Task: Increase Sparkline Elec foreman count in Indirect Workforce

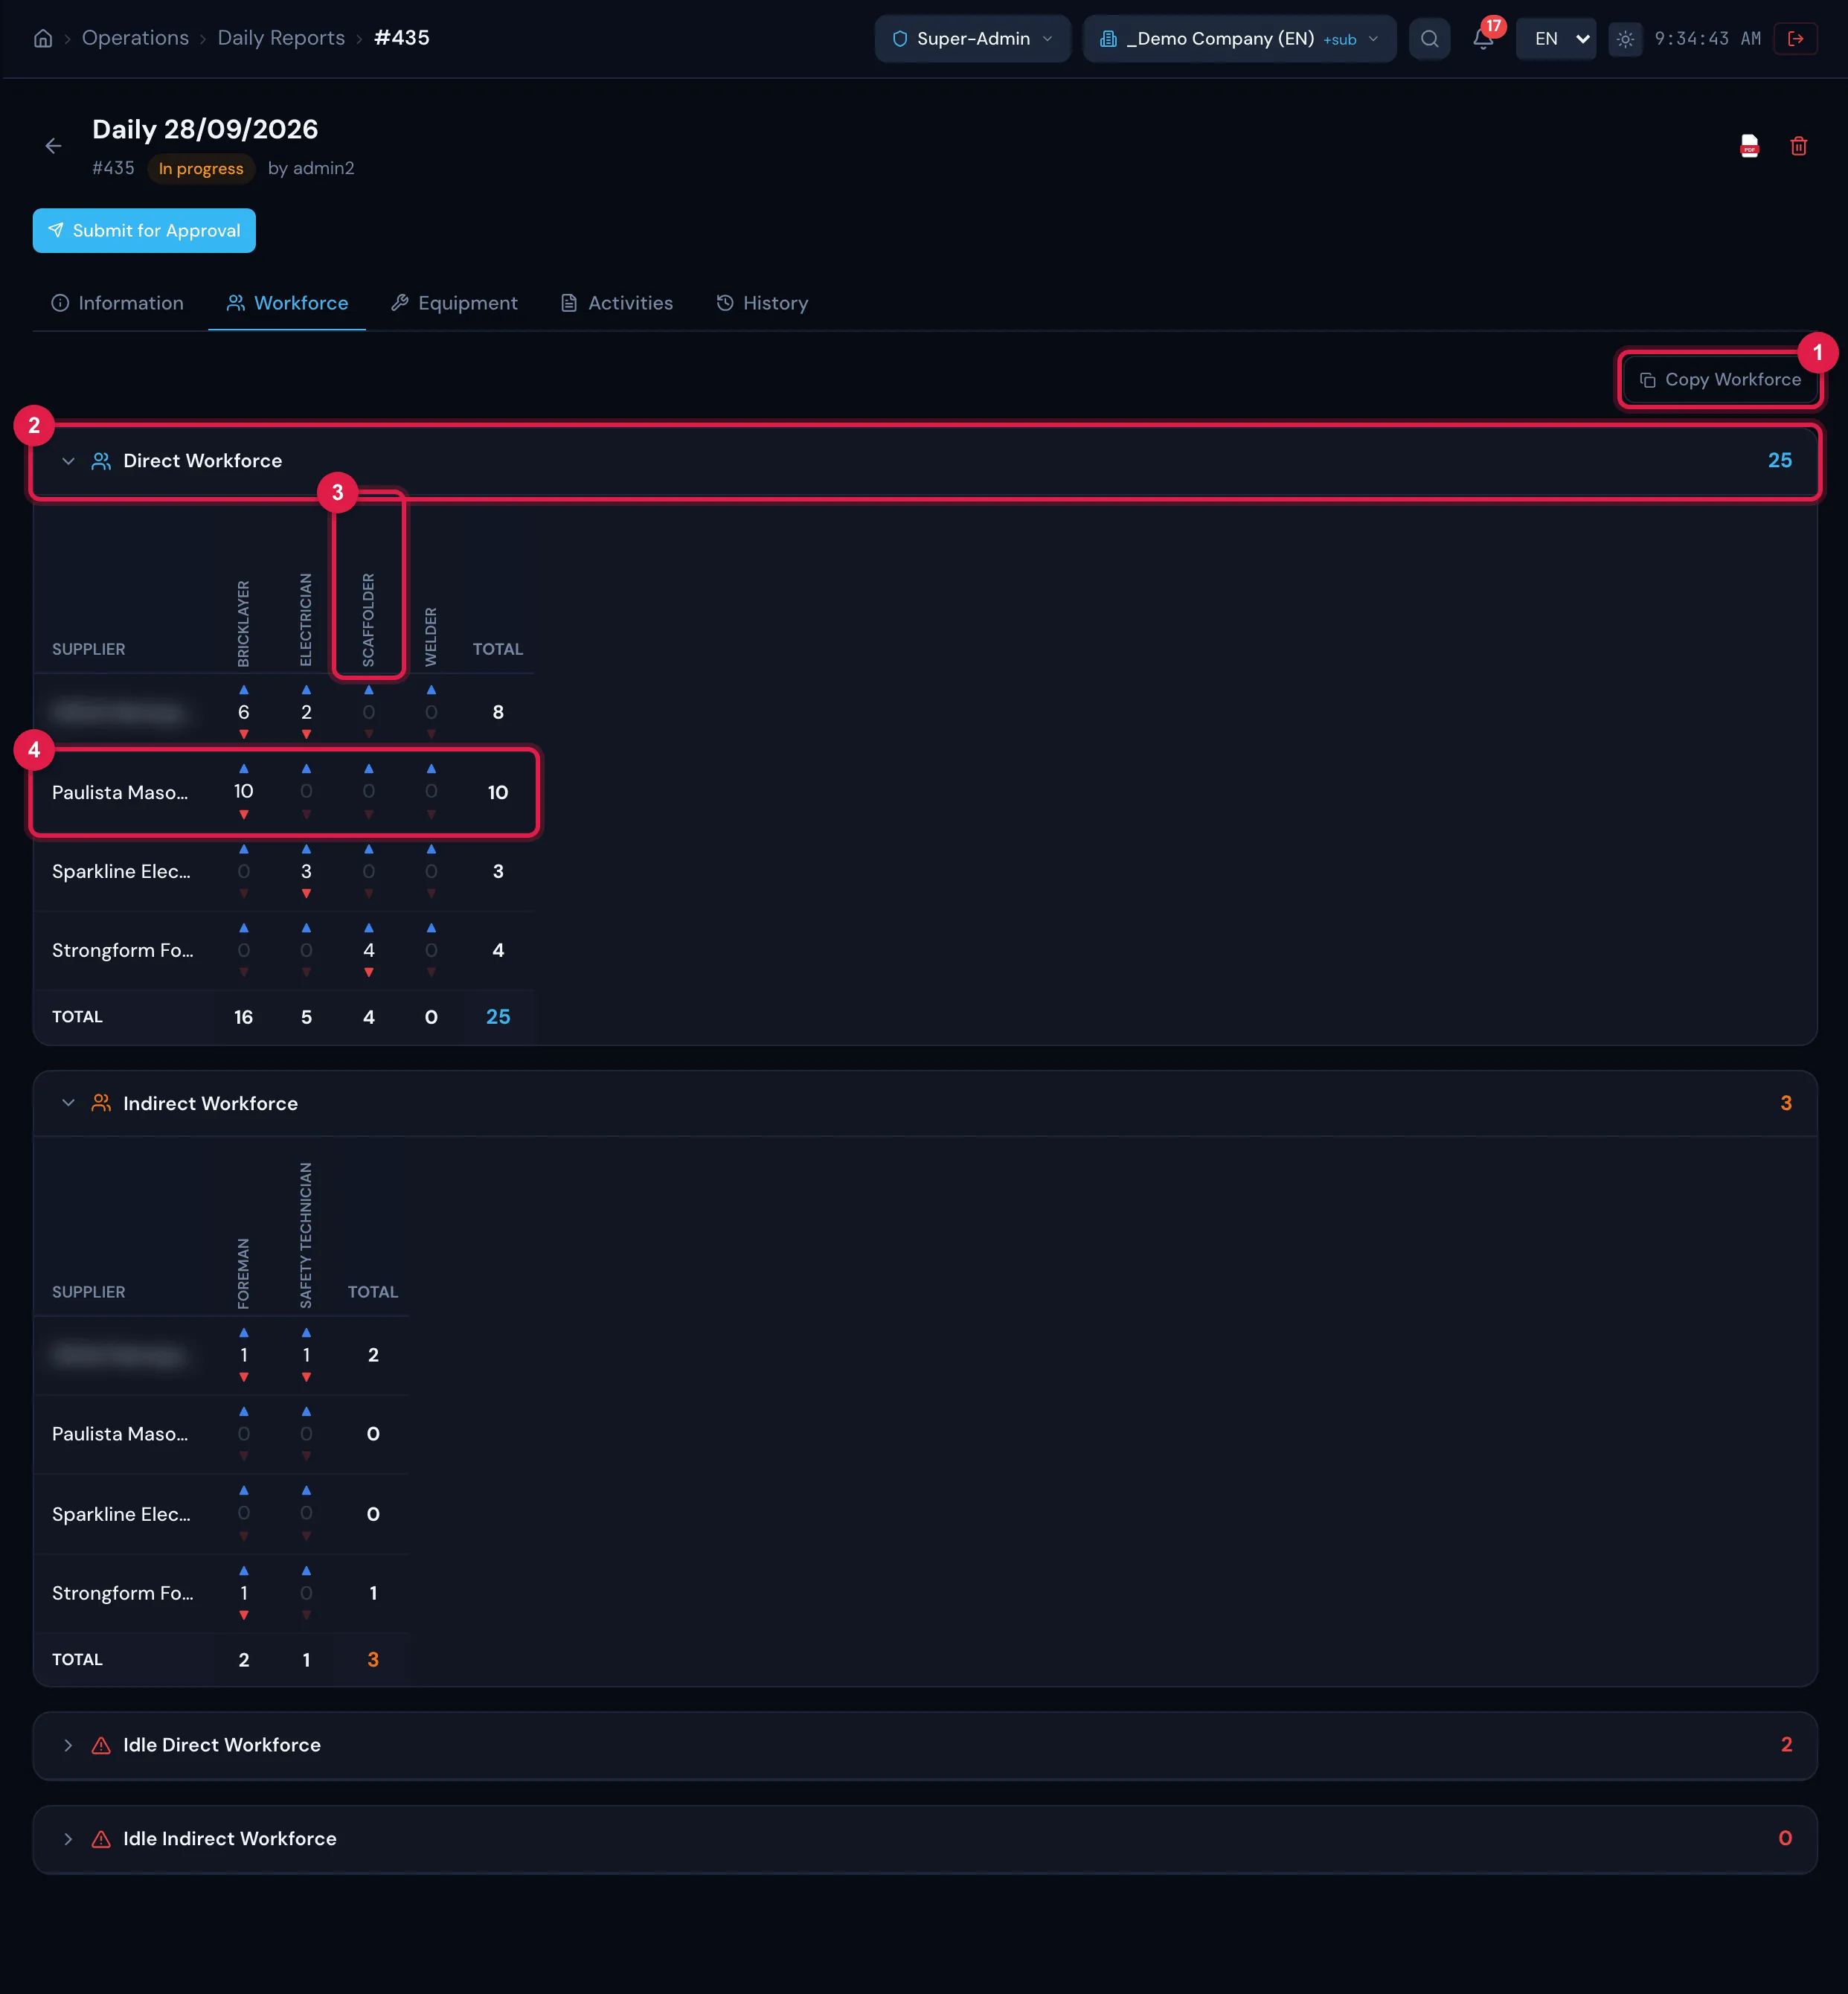Action: coord(244,1491)
